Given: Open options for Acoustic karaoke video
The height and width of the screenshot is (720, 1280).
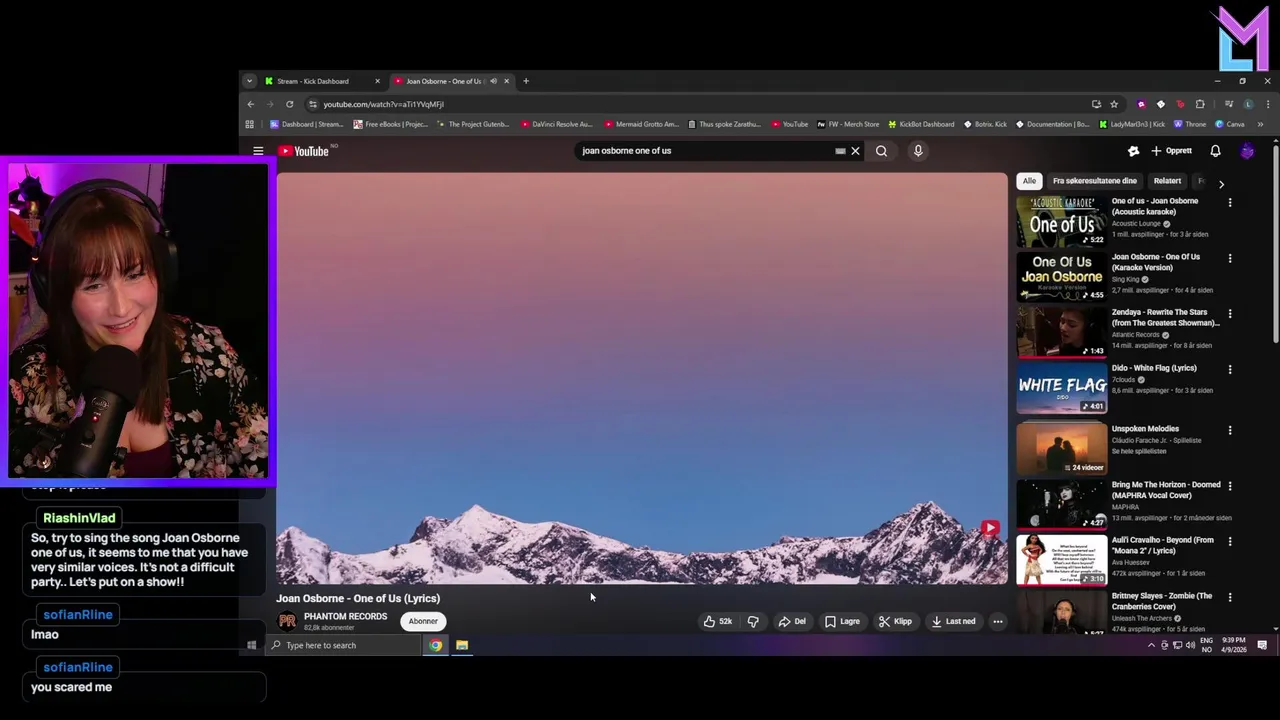Looking at the screenshot, I should (x=1230, y=202).
